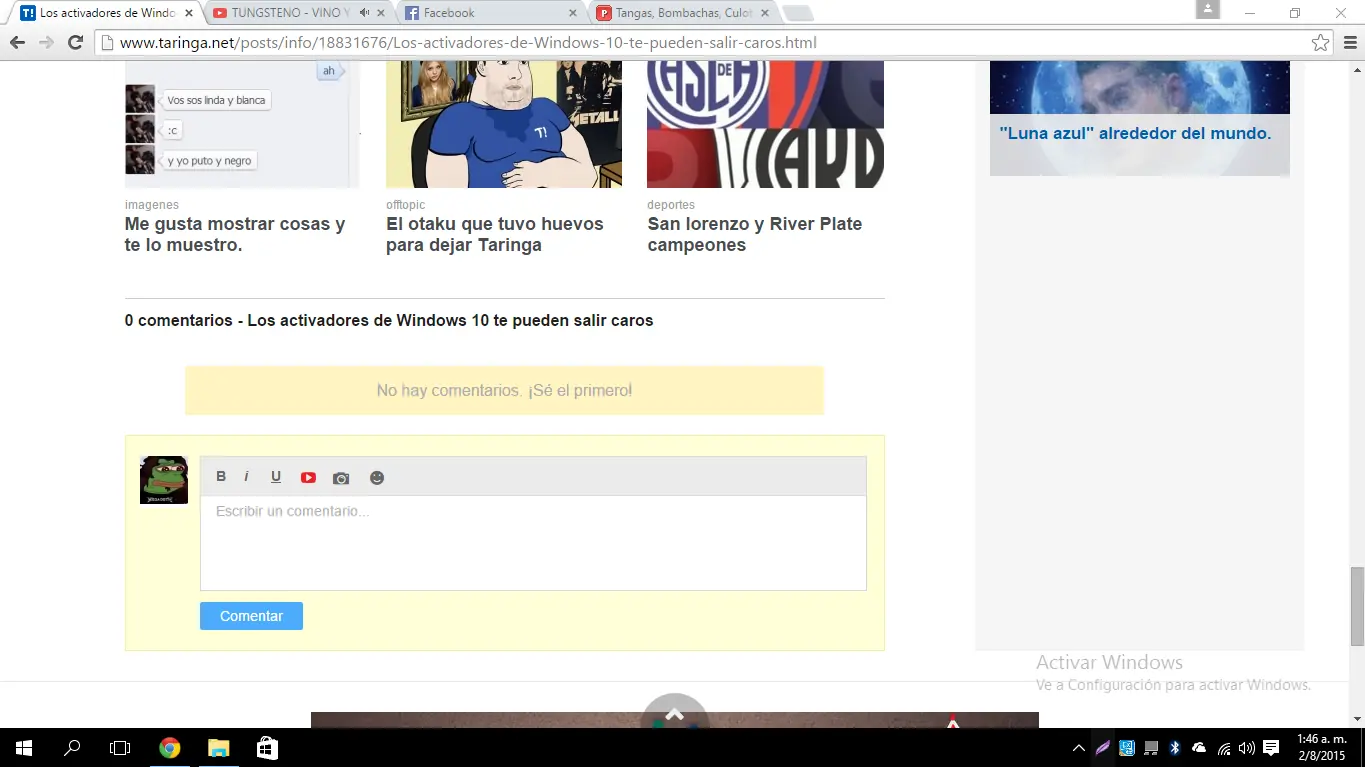This screenshot has height=767, width=1365.
Task: Open Windows search from the taskbar
Action: coord(72,747)
